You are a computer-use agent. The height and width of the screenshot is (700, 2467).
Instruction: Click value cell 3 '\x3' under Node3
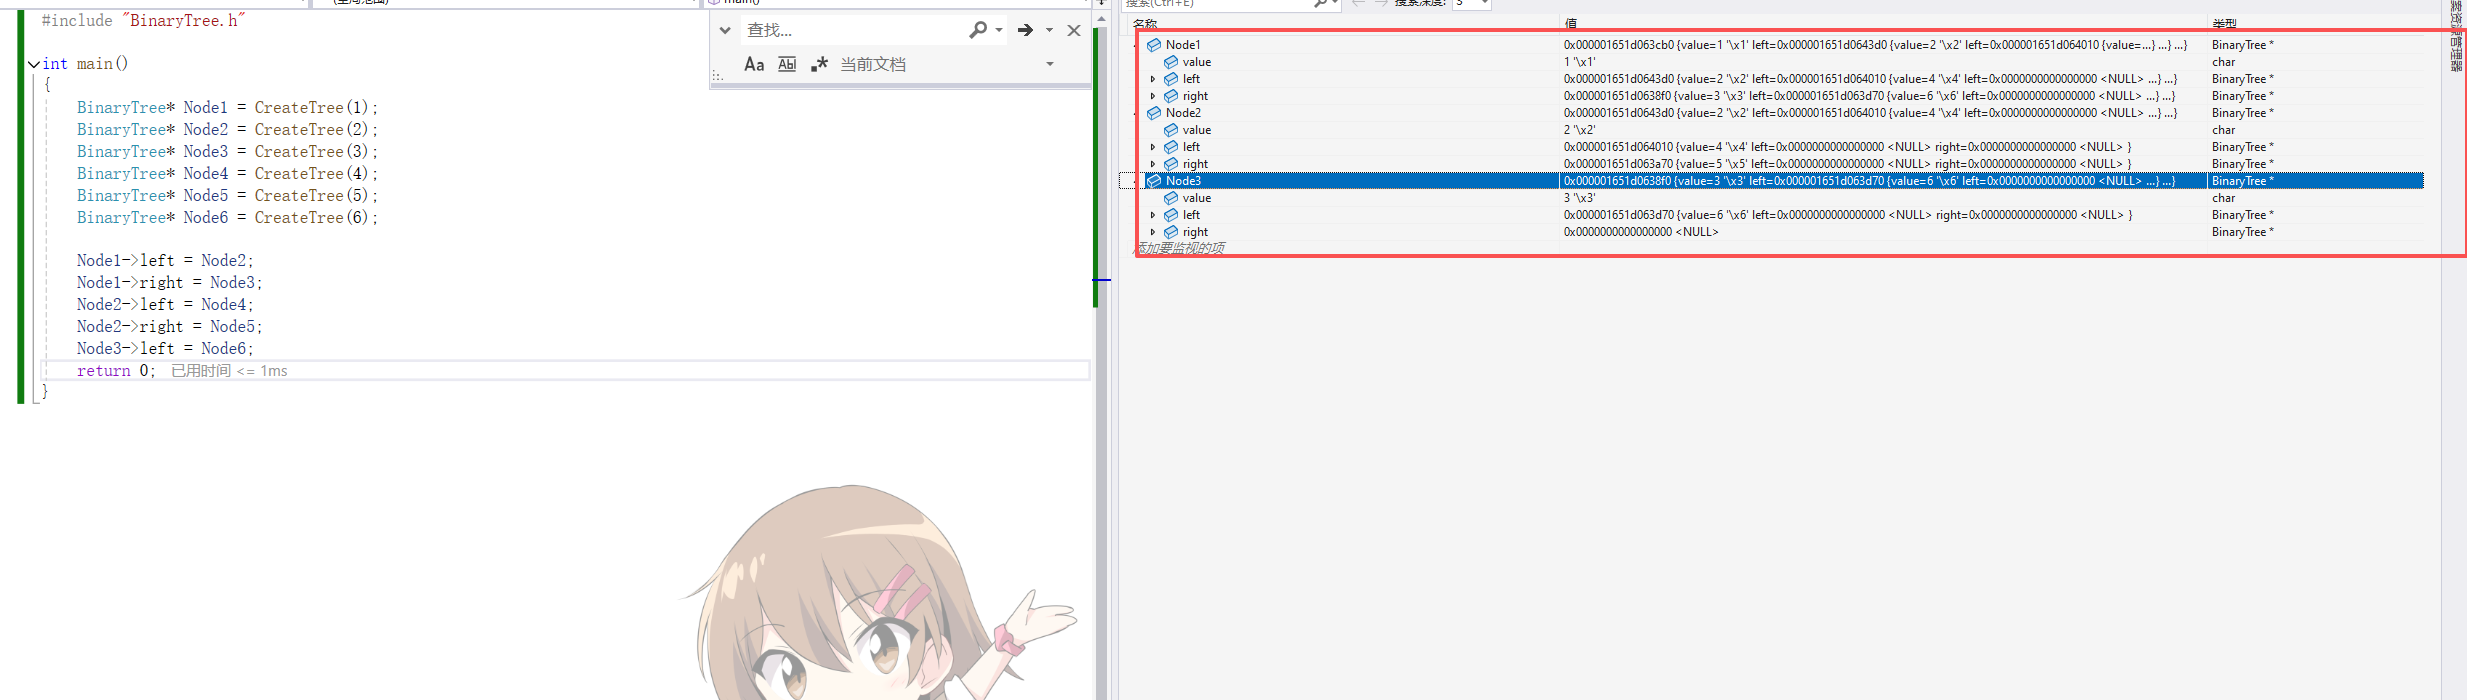(1580, 198)
